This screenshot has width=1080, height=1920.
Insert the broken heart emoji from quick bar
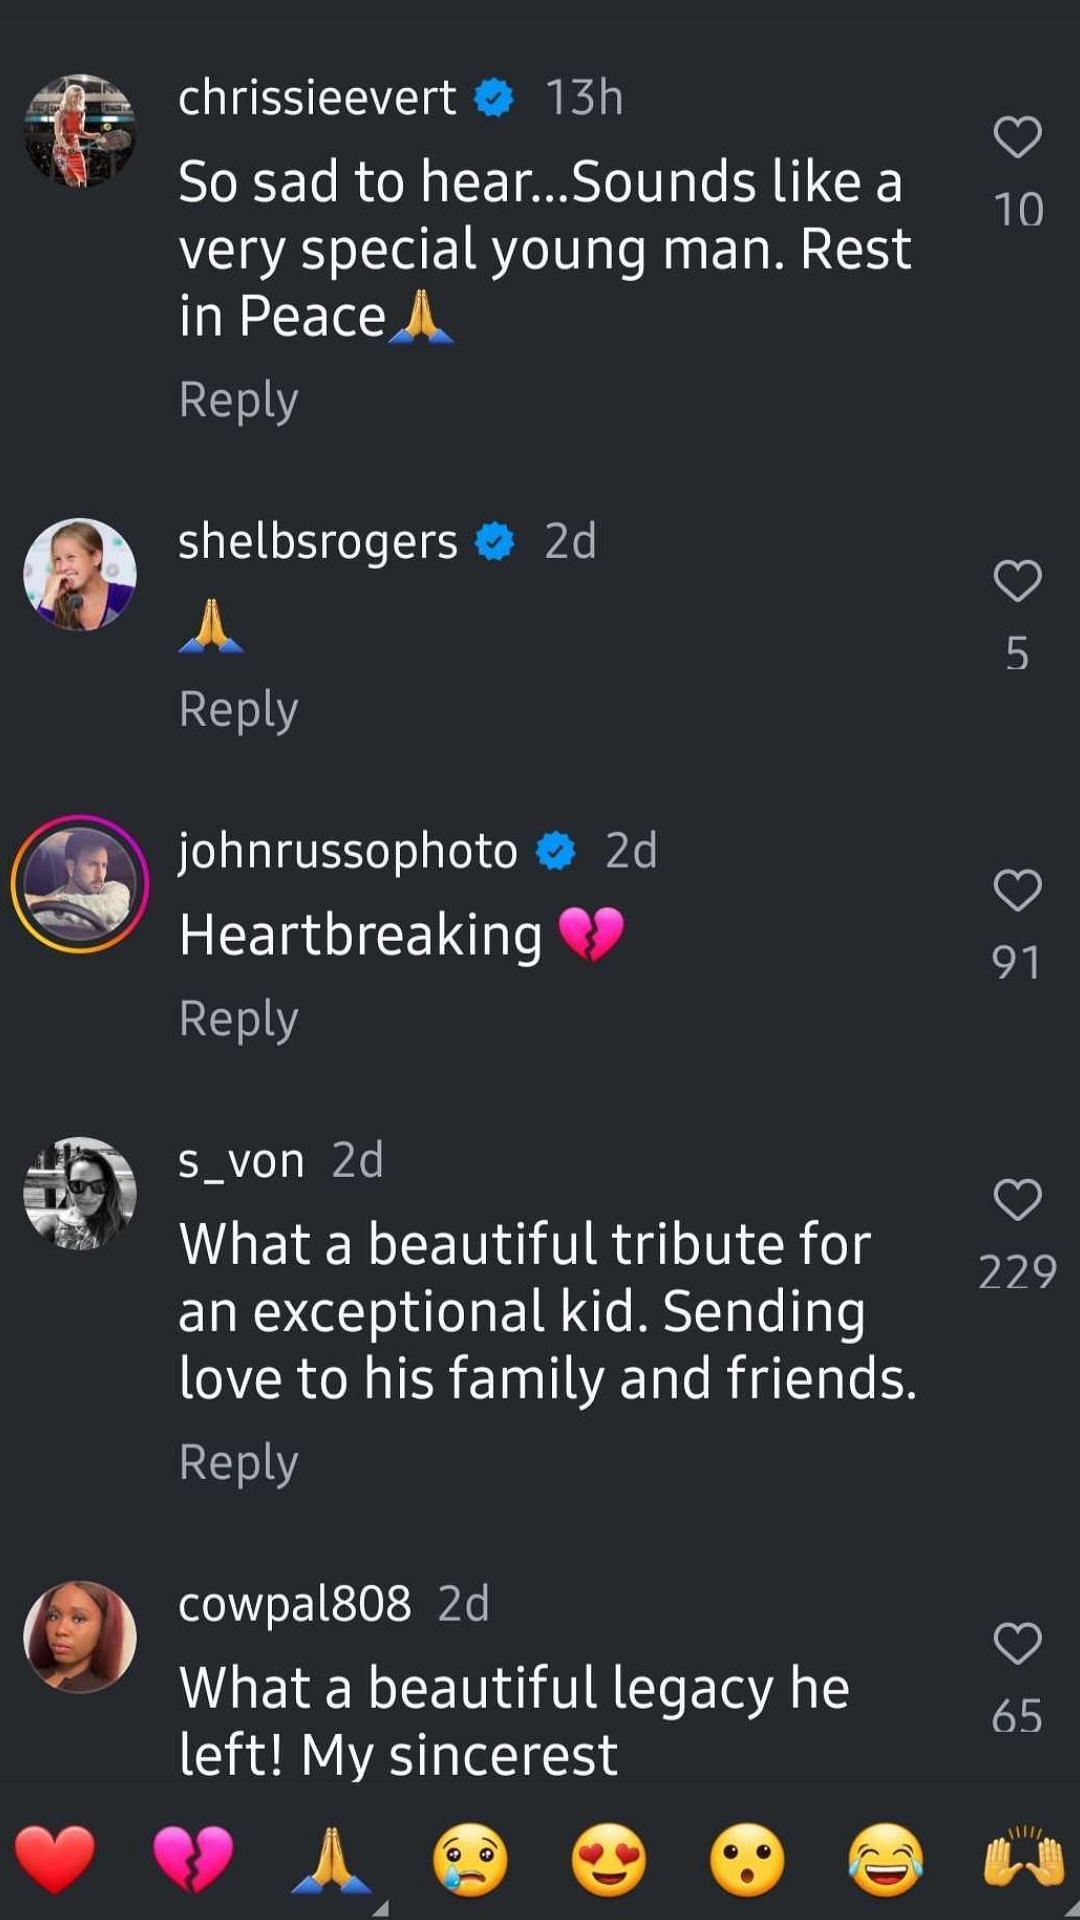(193, 1859)
